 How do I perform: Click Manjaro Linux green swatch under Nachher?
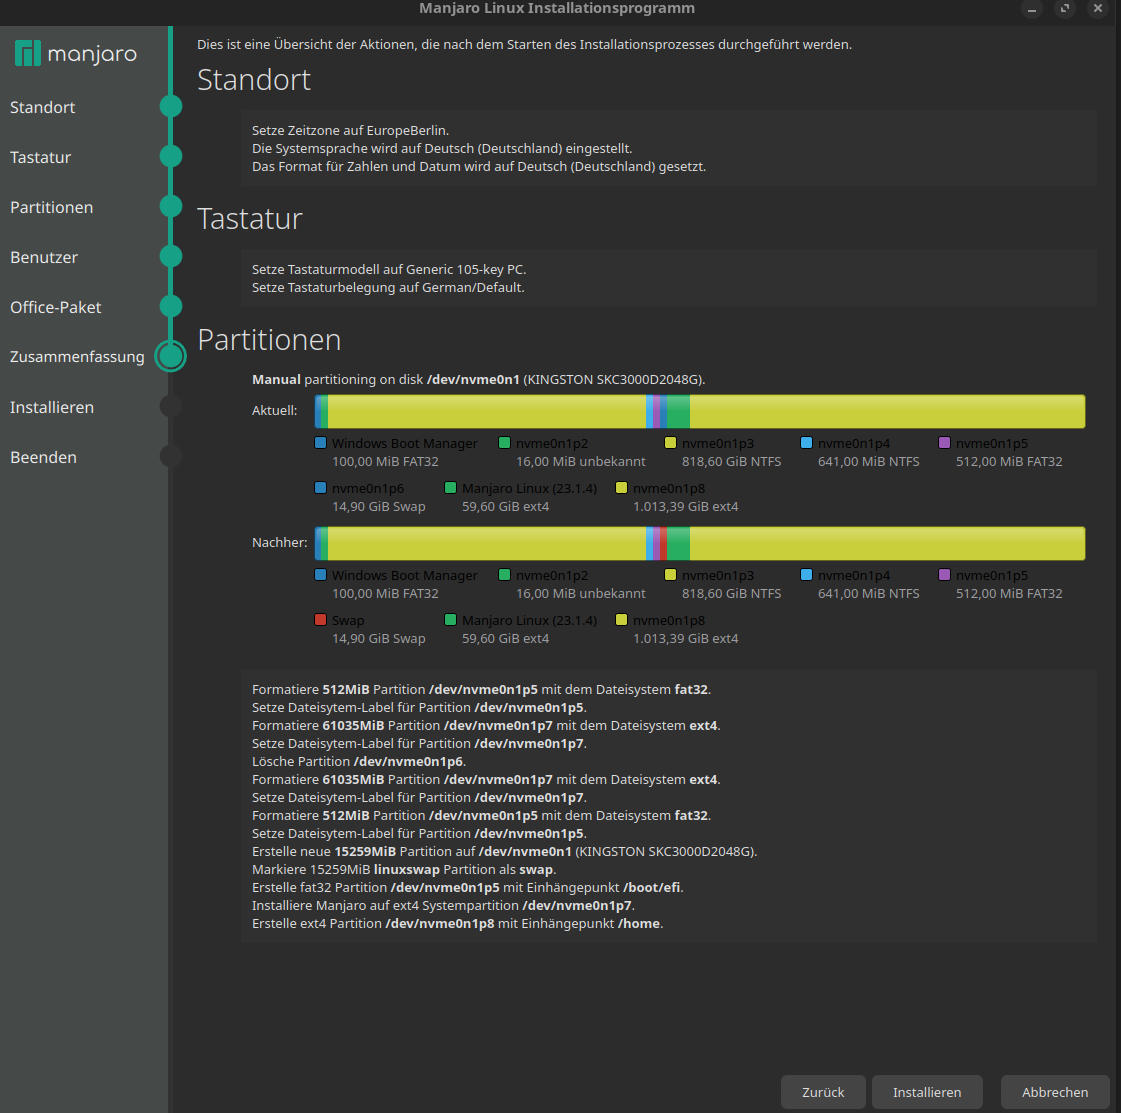tap(450, 620)
